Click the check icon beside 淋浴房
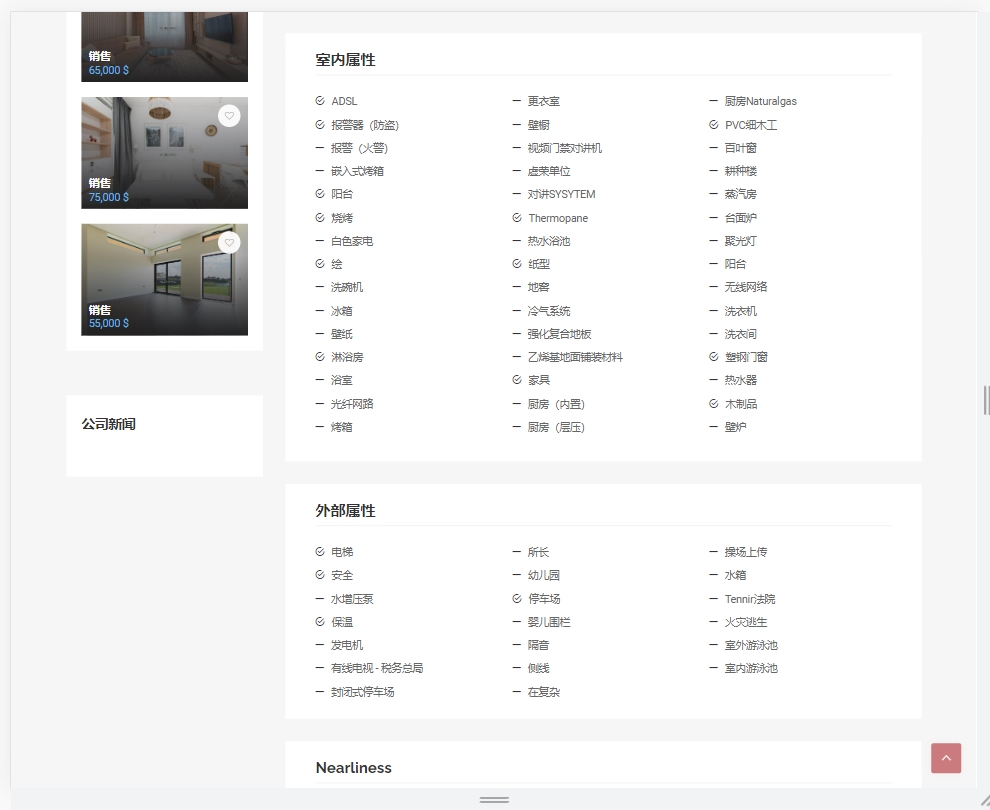Viewport: 990px width, 810px height. point(320,356)
